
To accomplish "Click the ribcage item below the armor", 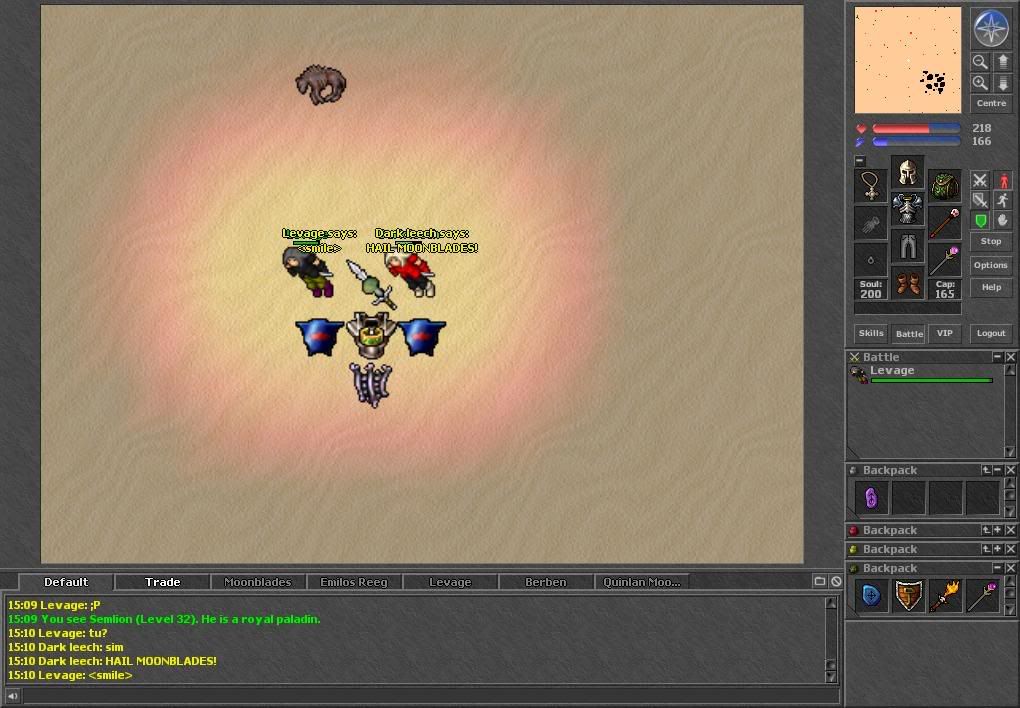I will coord(370,385).
